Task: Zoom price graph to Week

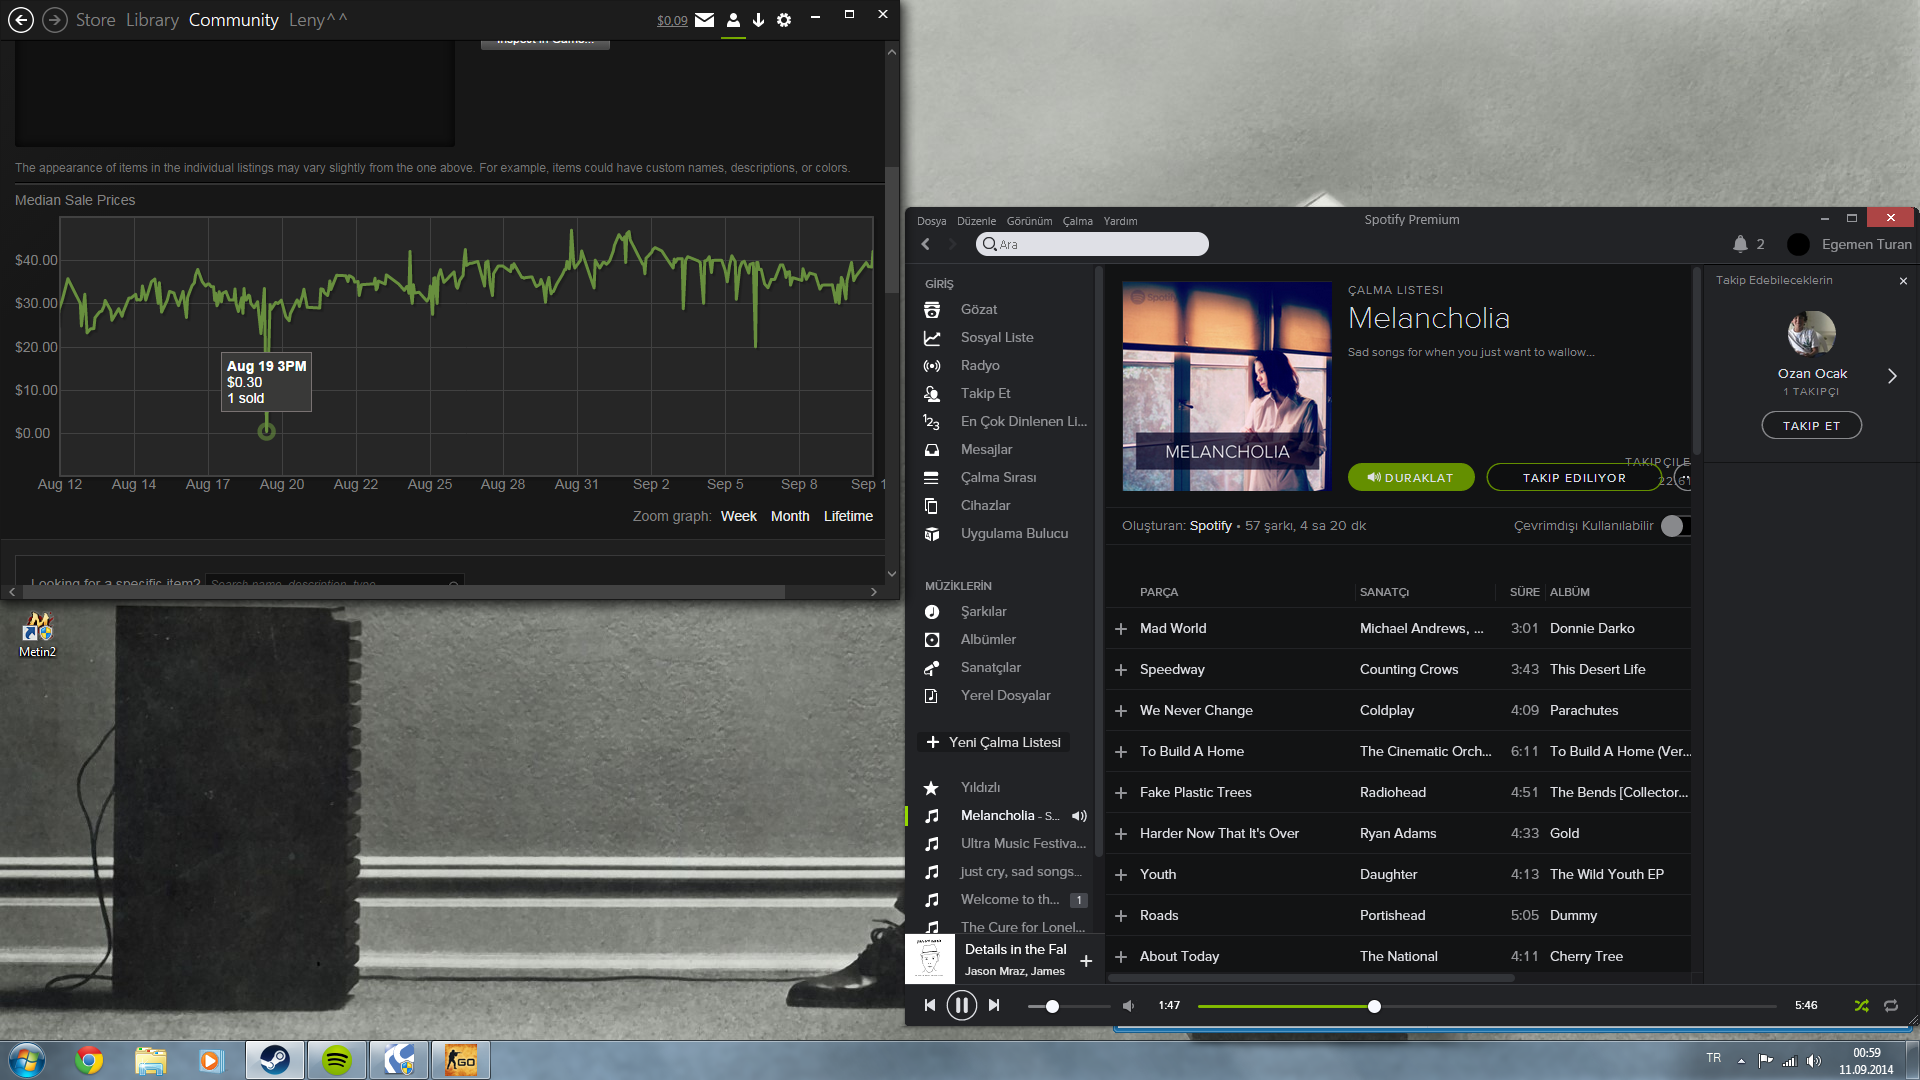Action: coord(738,516)
